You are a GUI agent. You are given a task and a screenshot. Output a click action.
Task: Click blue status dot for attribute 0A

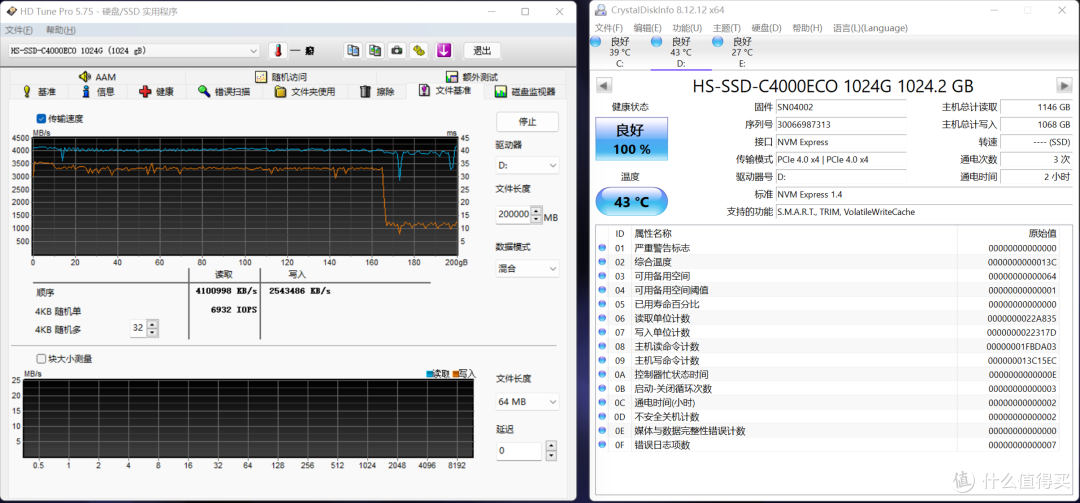click(602, 375)
